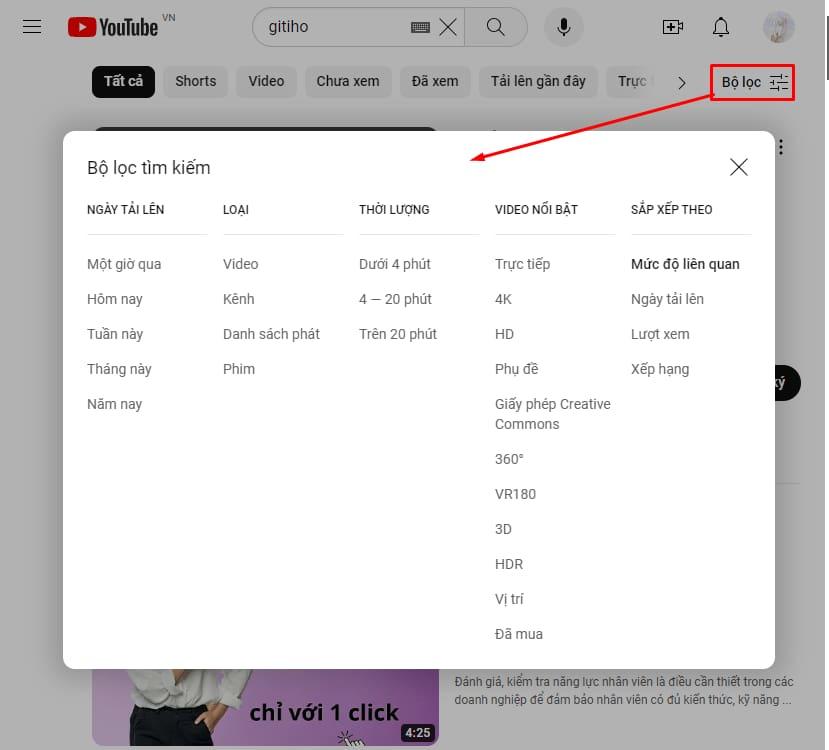Open the hamburger guide menu
829x750 pixels.
click(x=32, y=26)
